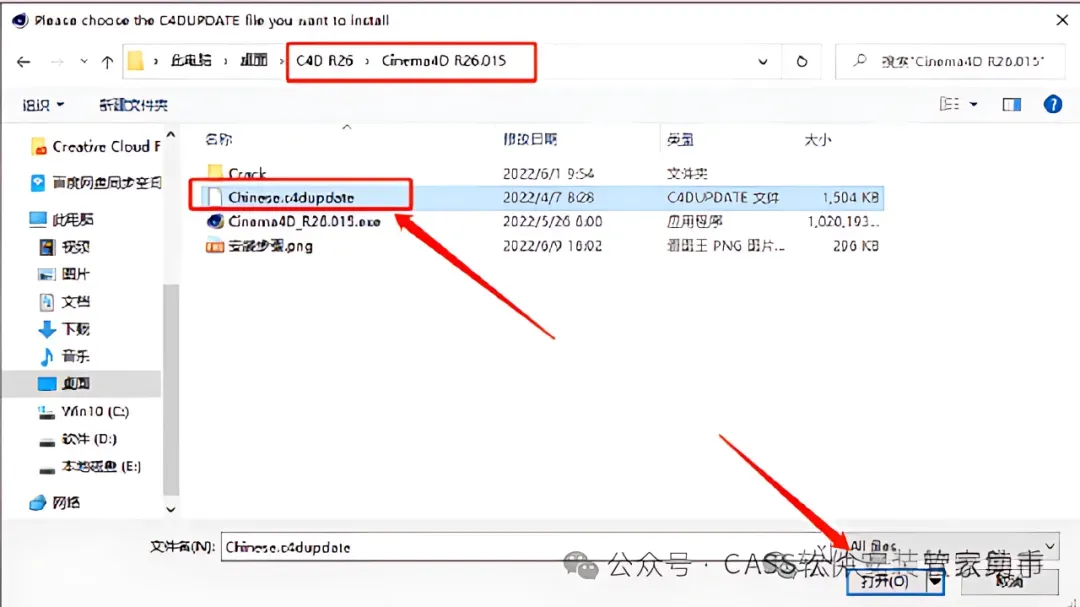Open 下载 (Downloads) in sidebar

(64, 329)
